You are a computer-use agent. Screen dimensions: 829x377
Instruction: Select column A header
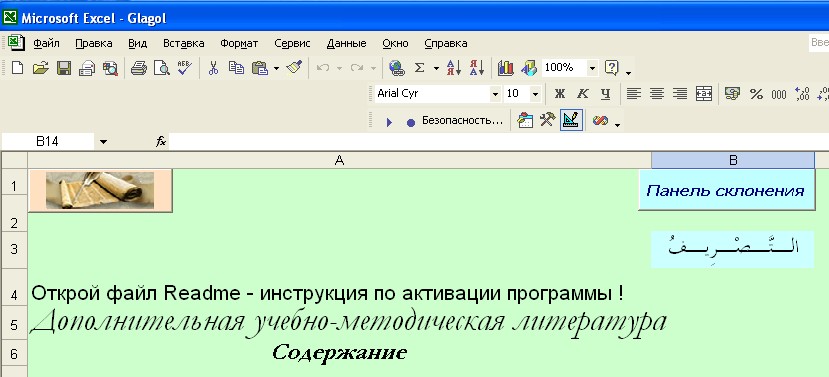pyautogui.click(x=339, y=160)
